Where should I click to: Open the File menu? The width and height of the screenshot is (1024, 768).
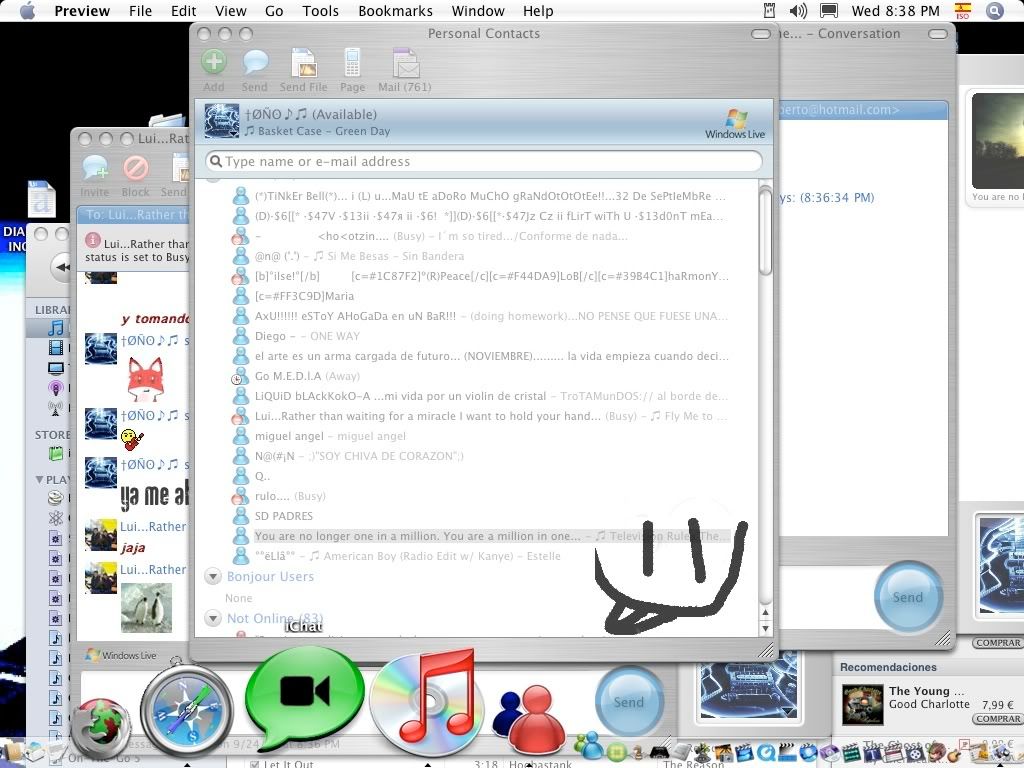tap(140, 11)
